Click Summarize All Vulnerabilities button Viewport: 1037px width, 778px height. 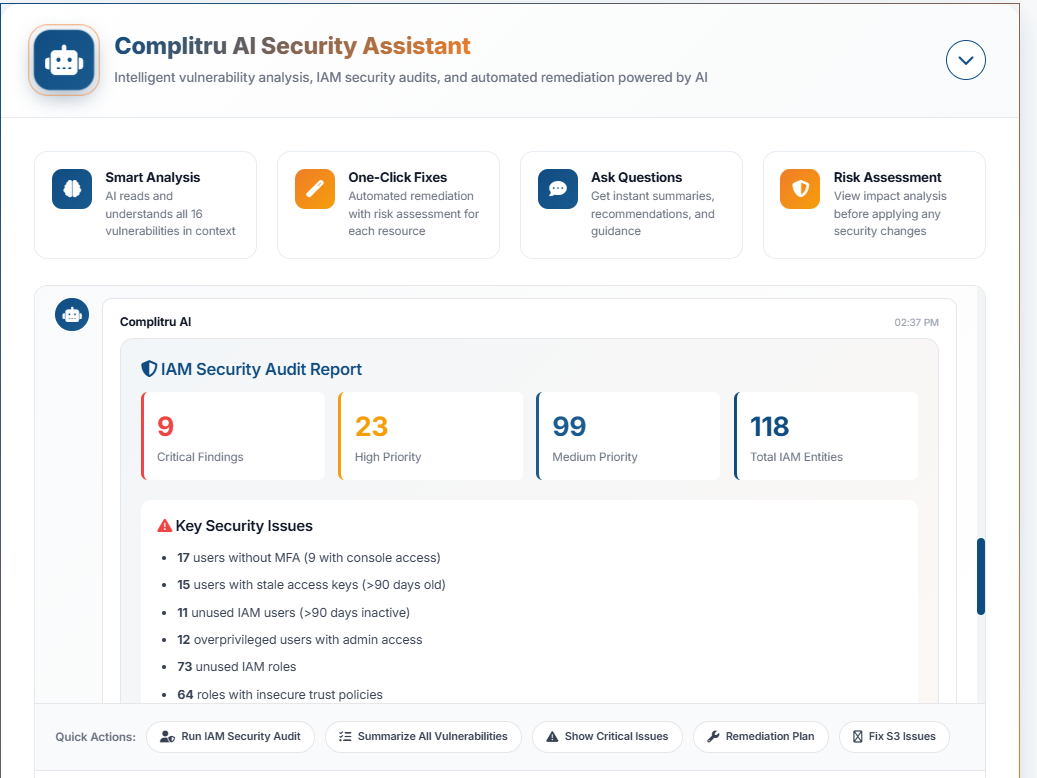coord(423,736)
